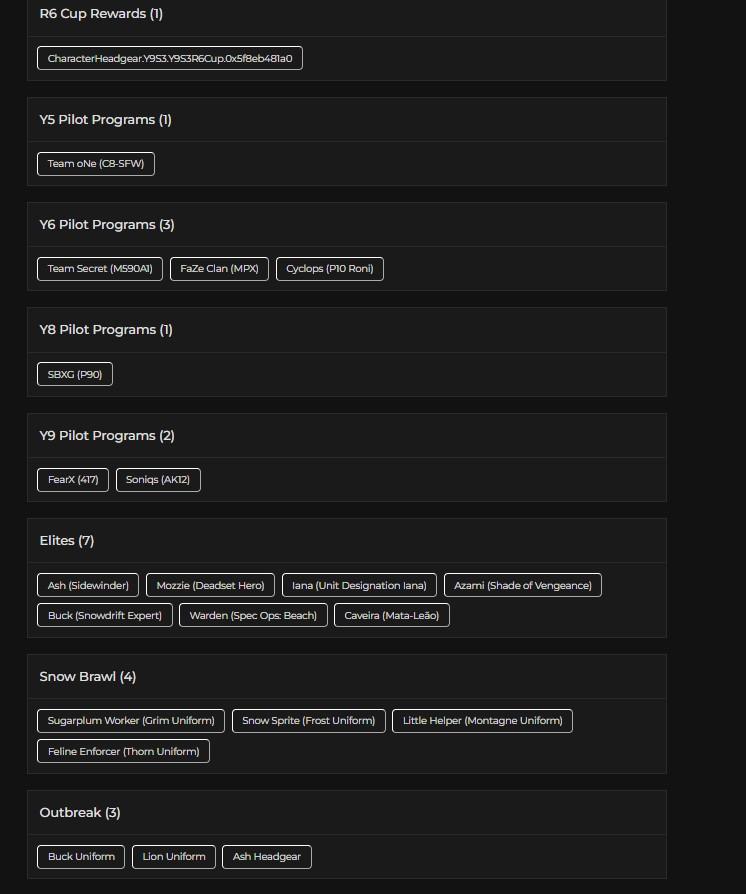This screenshot has width=746, height=894.
Task: Select the Team oNe (C8-SFW) tag
Action: 96,164
